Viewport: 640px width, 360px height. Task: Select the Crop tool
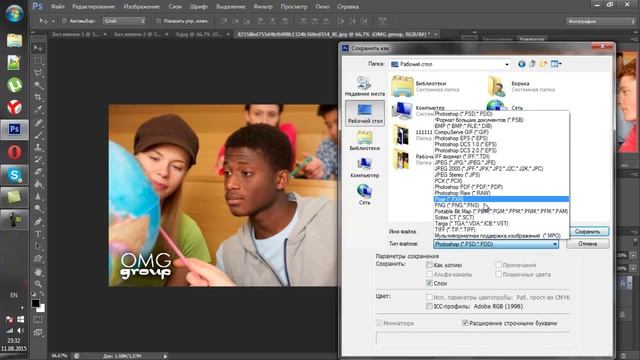38,98
